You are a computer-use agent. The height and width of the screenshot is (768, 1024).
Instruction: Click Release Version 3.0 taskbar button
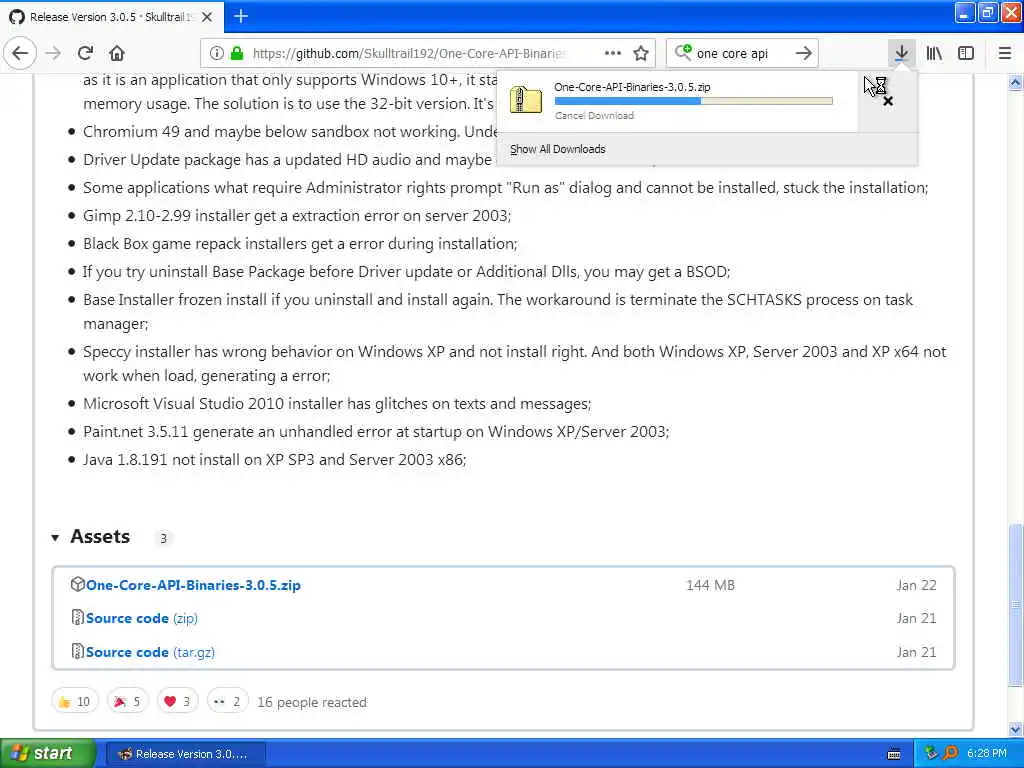pos(185,754)
